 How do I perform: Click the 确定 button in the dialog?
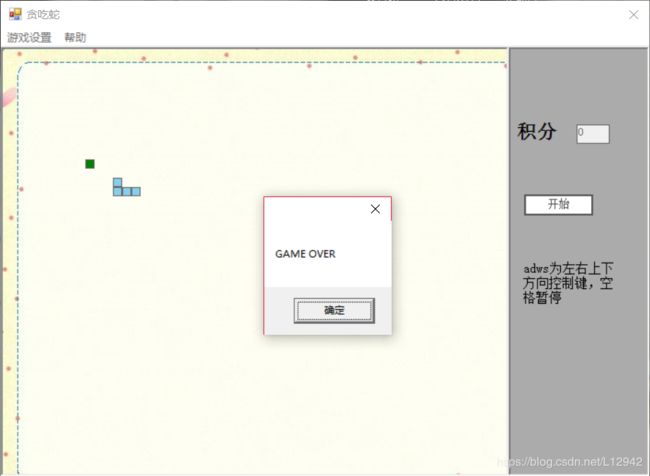[x=334, y=310]
